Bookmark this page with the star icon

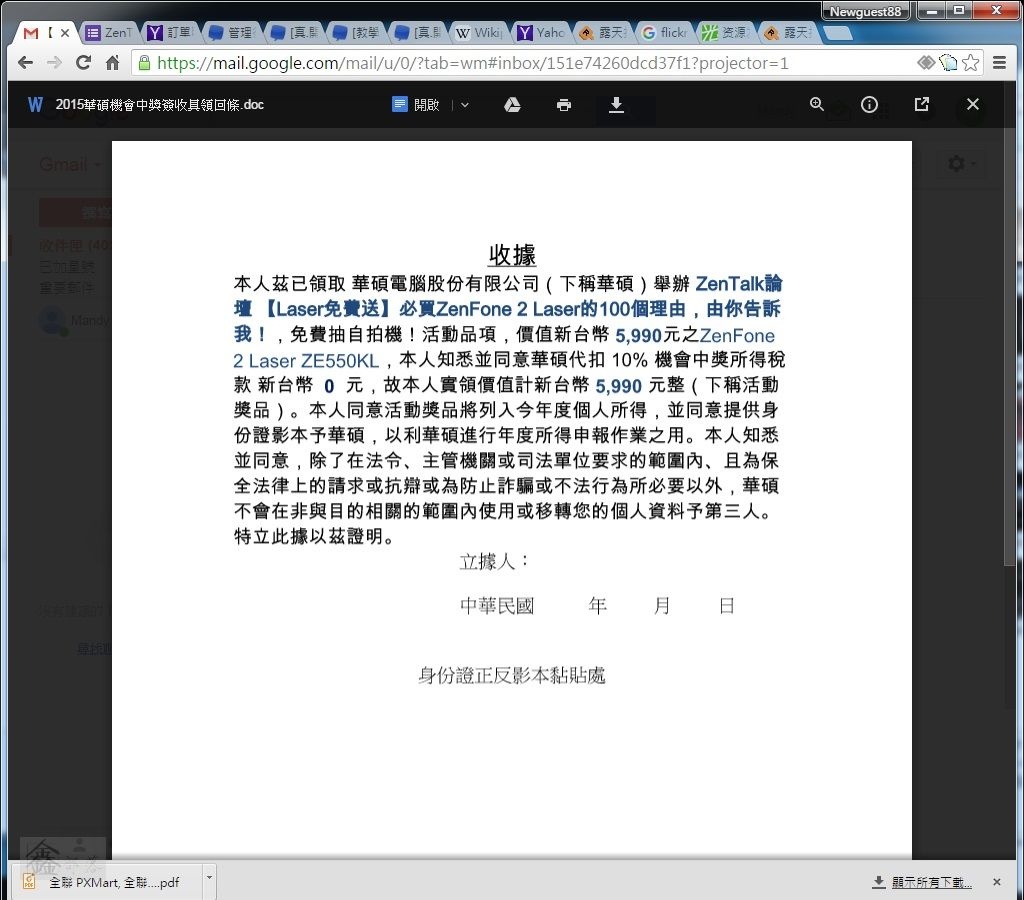(x=971, y=63)
